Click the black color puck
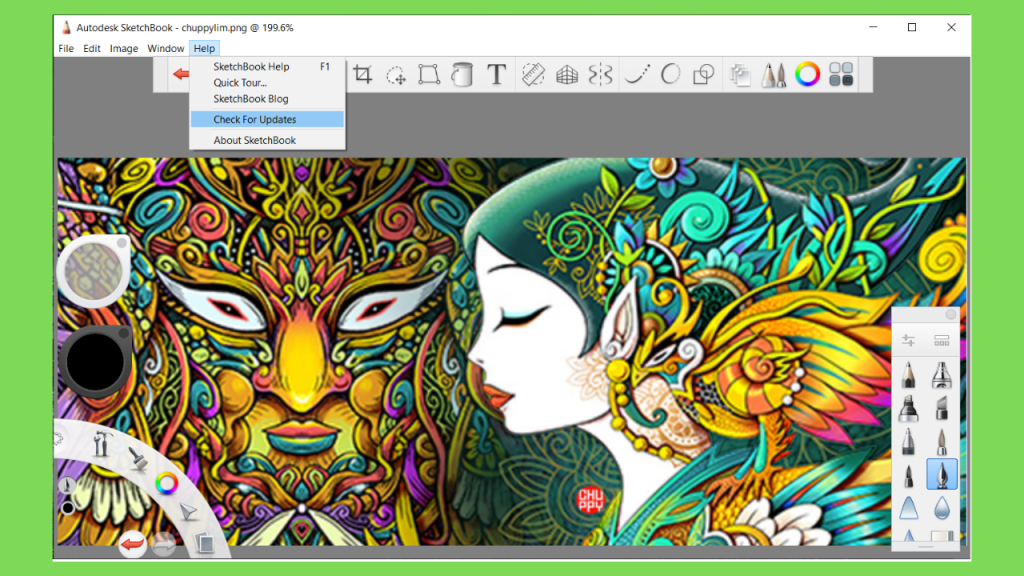Image resolution: width=1024 pixels, height=576 pixels. point(95,362)
